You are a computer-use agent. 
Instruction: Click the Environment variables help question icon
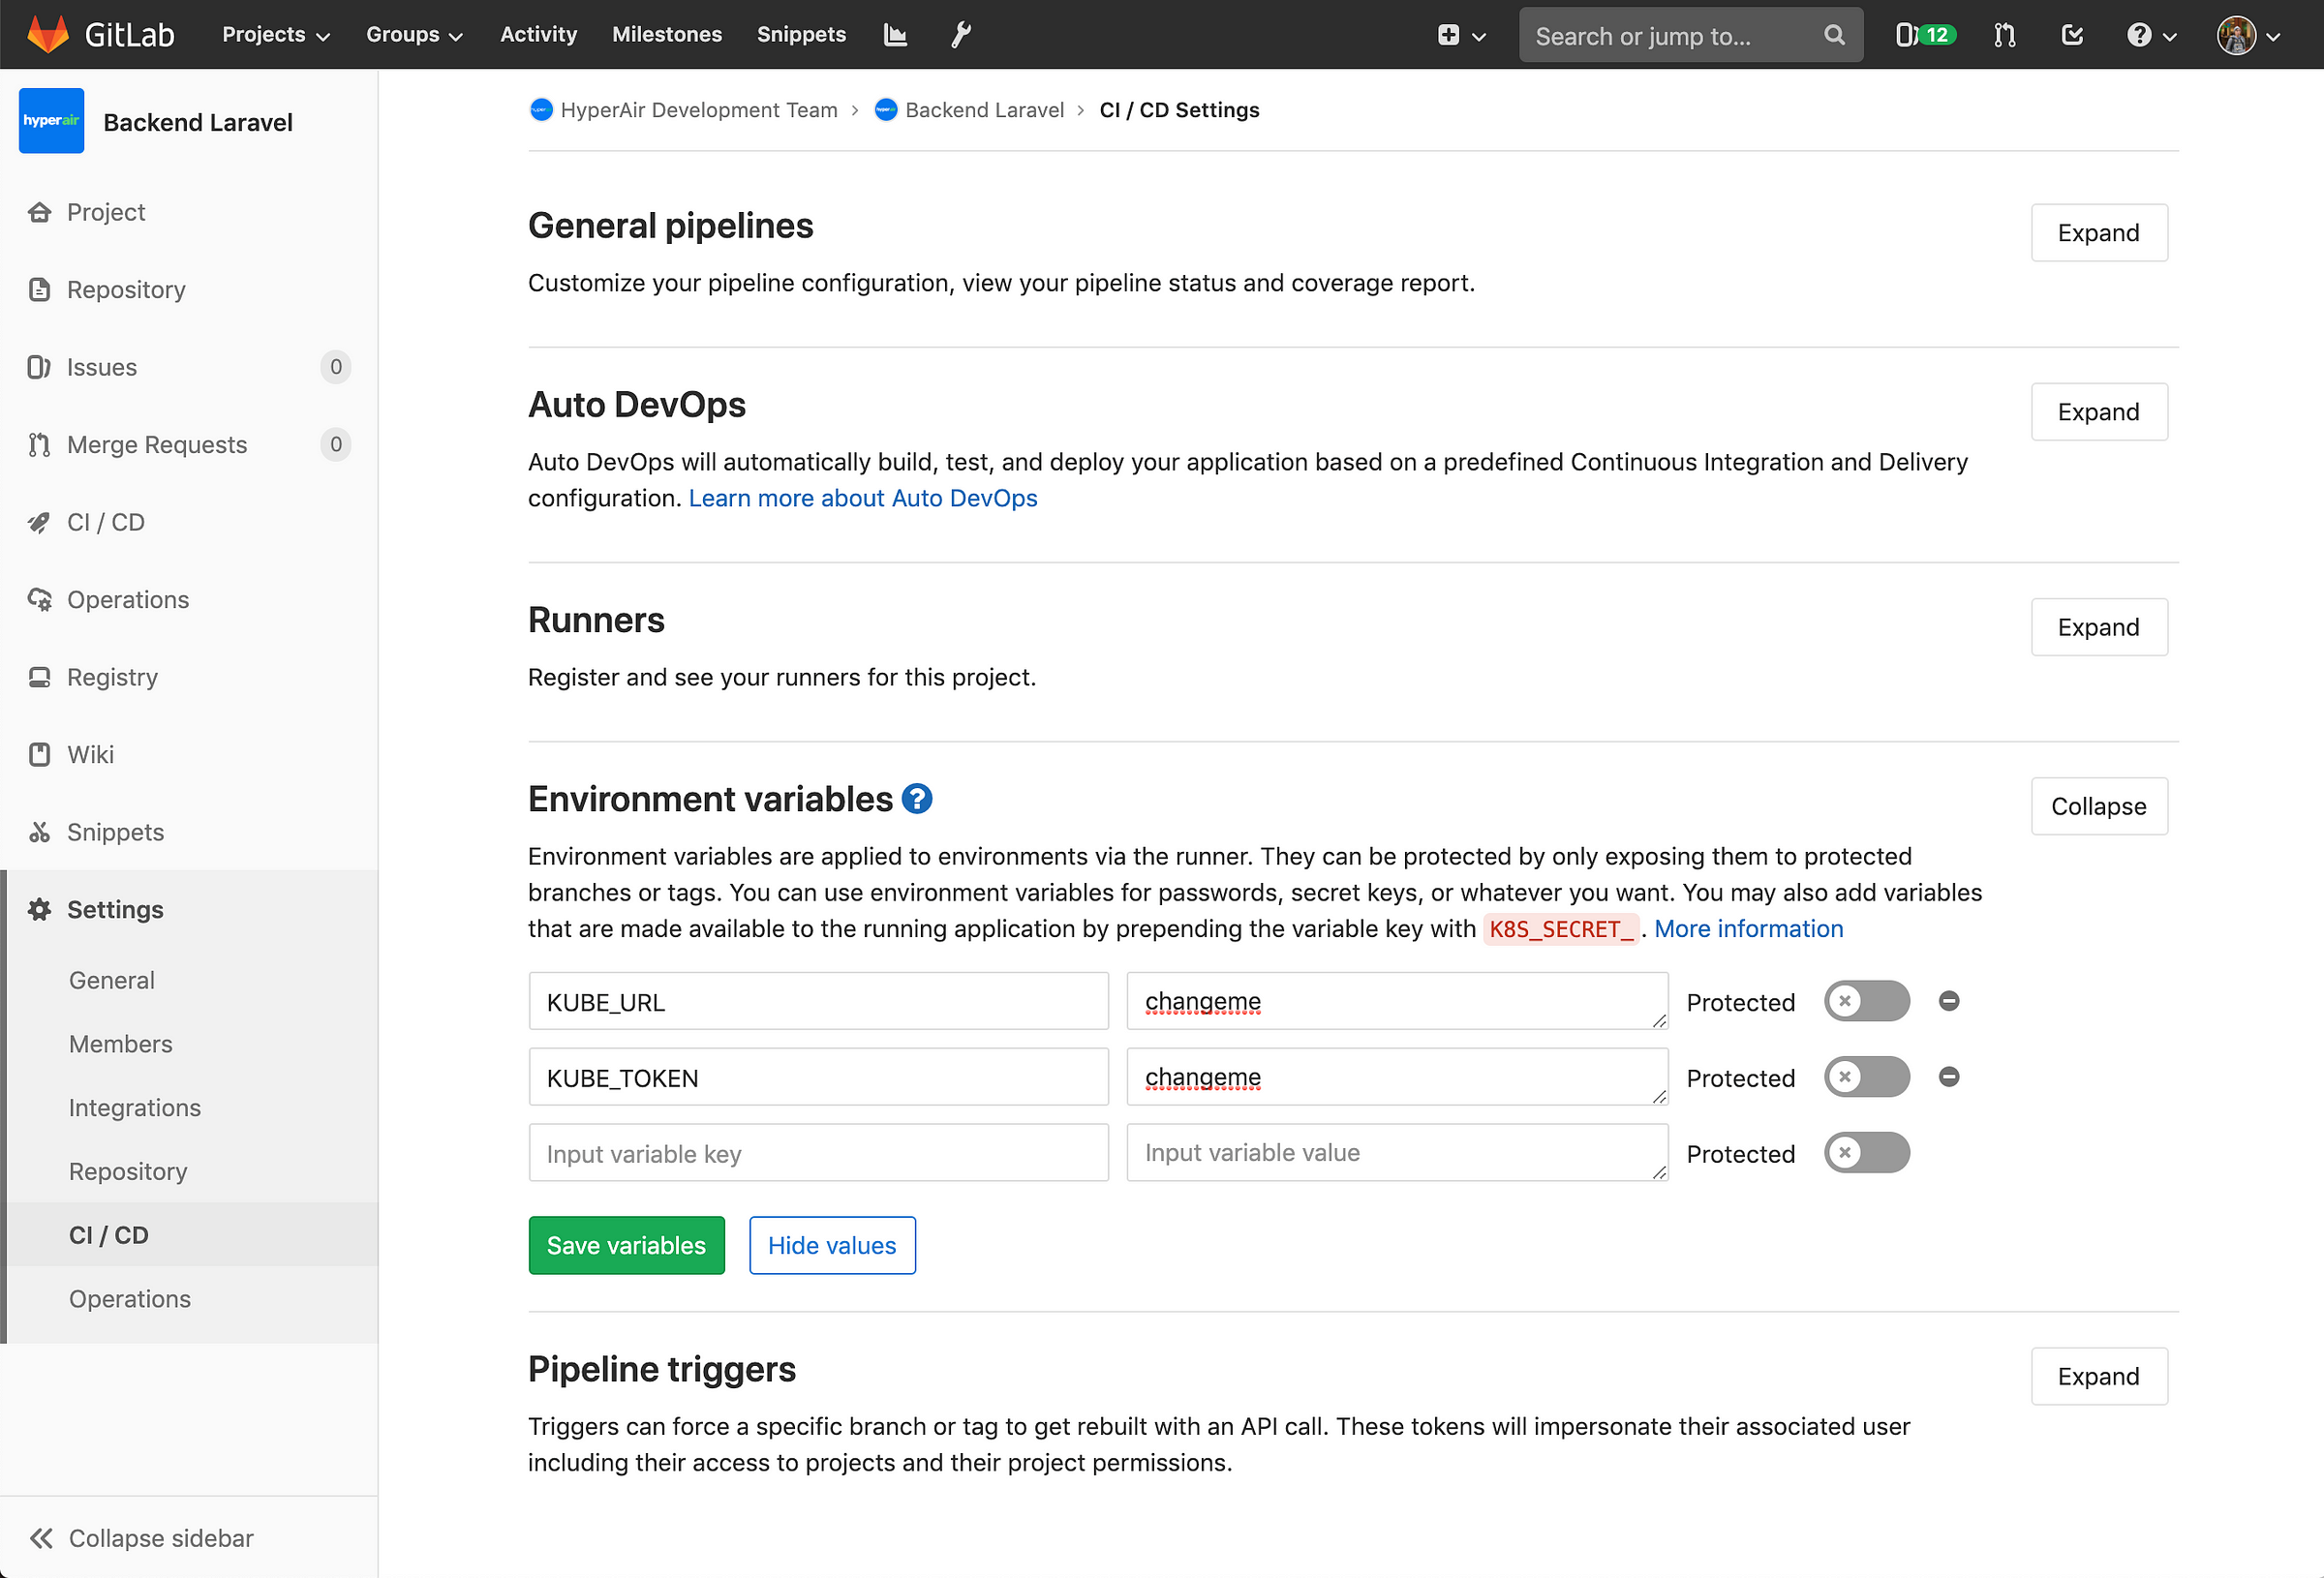917,799
